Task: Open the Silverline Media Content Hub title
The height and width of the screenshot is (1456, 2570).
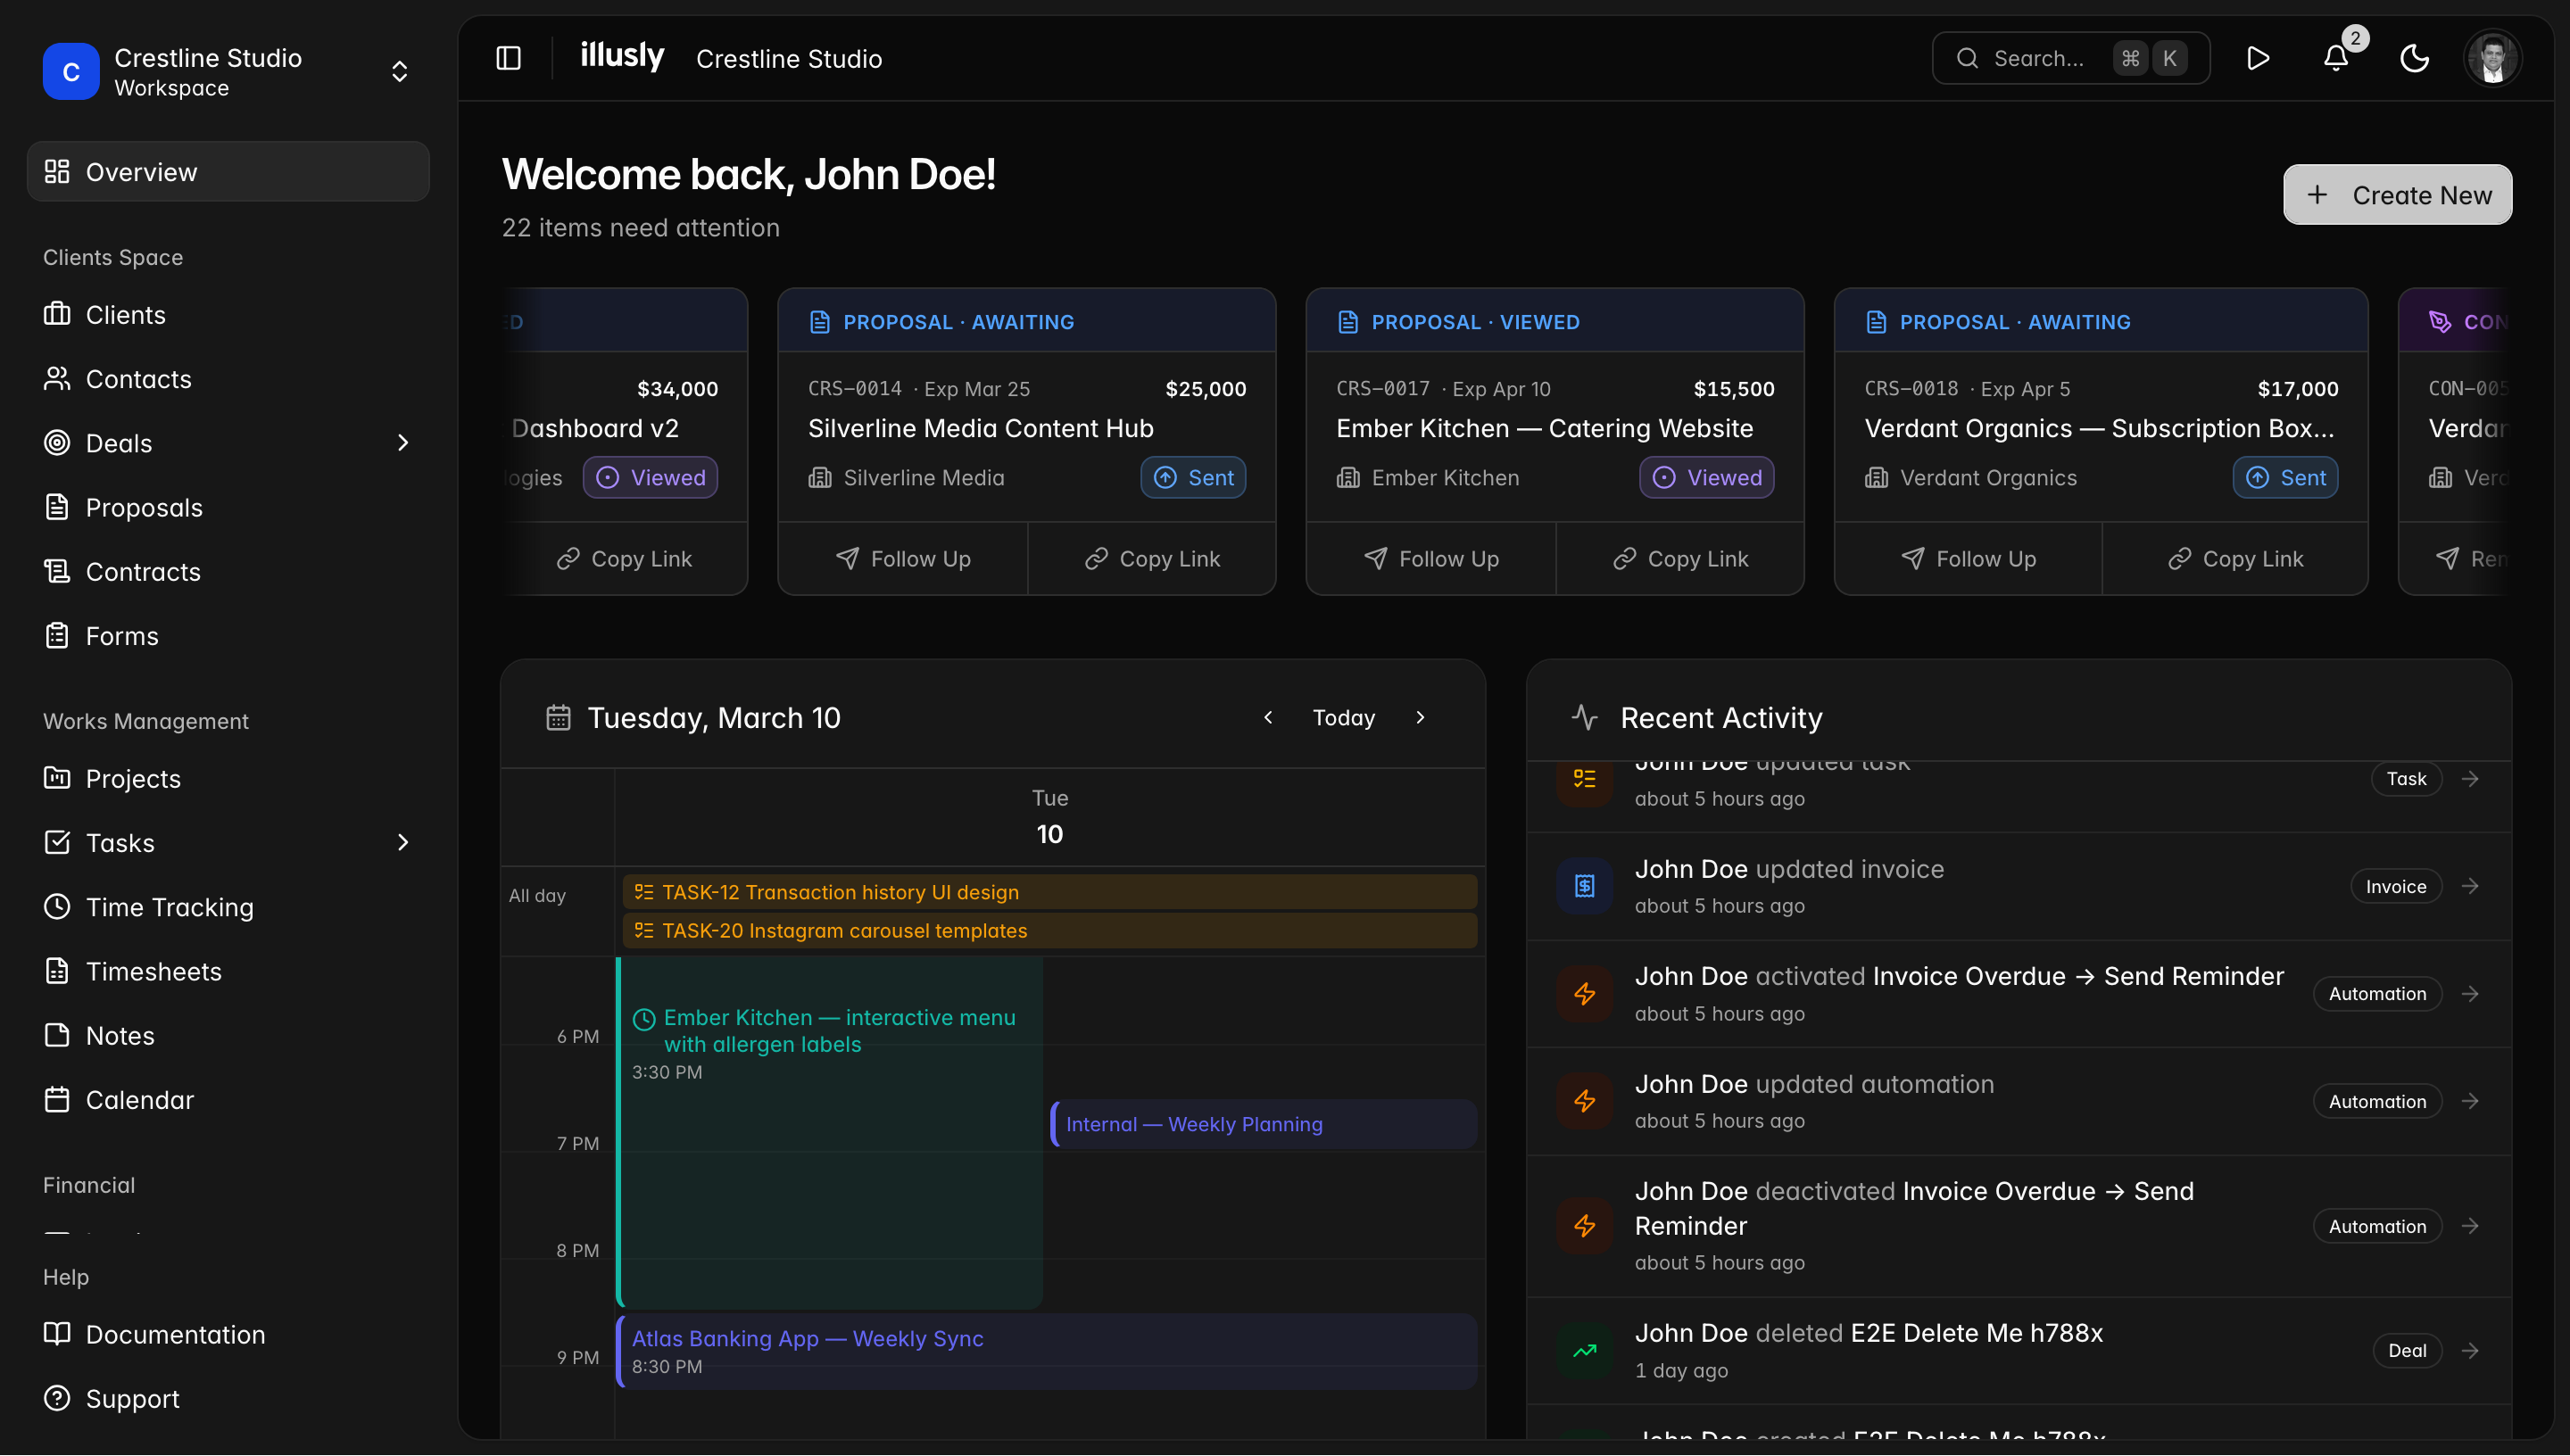Action: pyautogui.click(x=980, y=428)
